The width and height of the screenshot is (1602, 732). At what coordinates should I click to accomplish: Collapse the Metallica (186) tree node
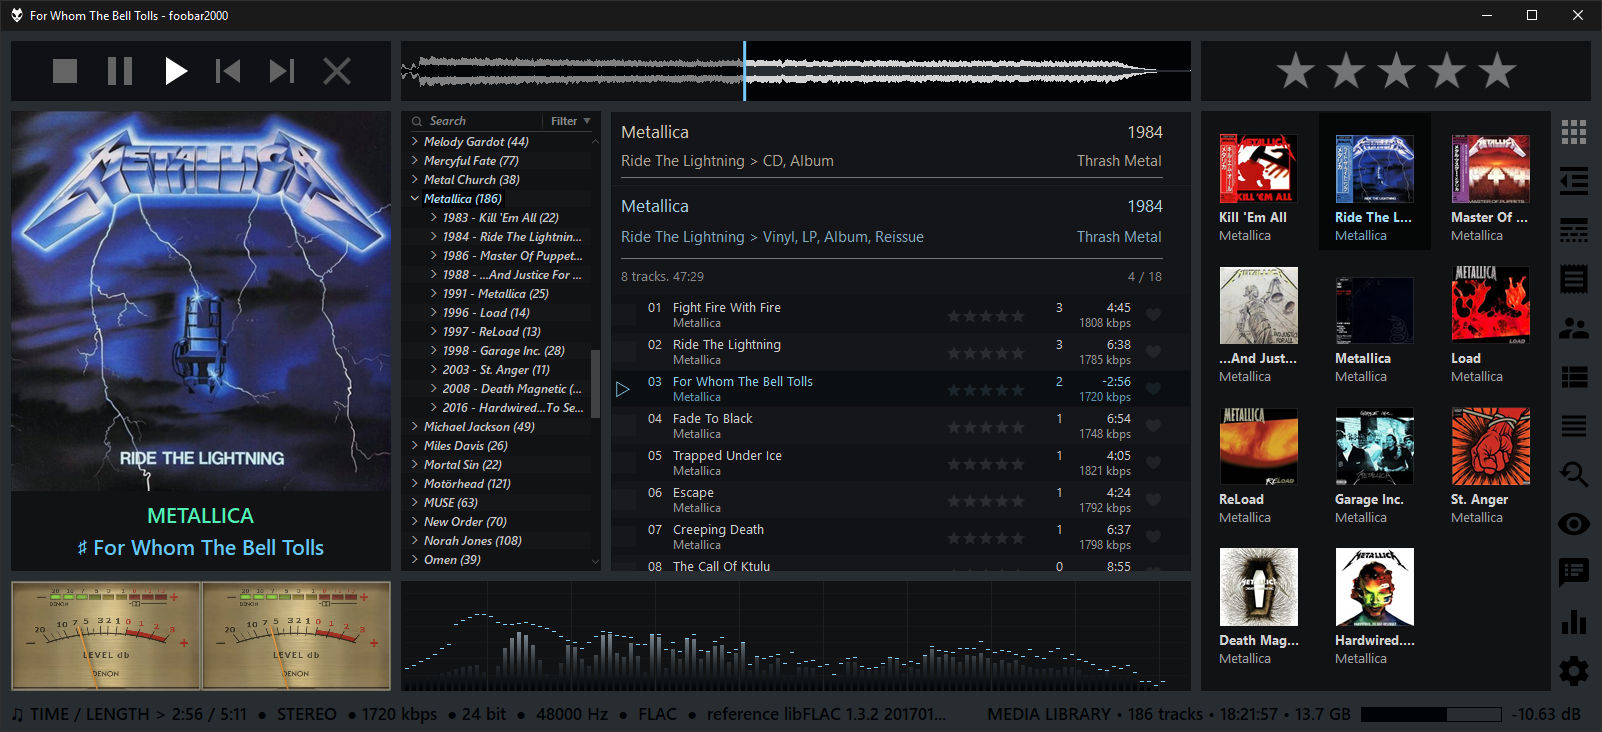[x=415, y=199]
